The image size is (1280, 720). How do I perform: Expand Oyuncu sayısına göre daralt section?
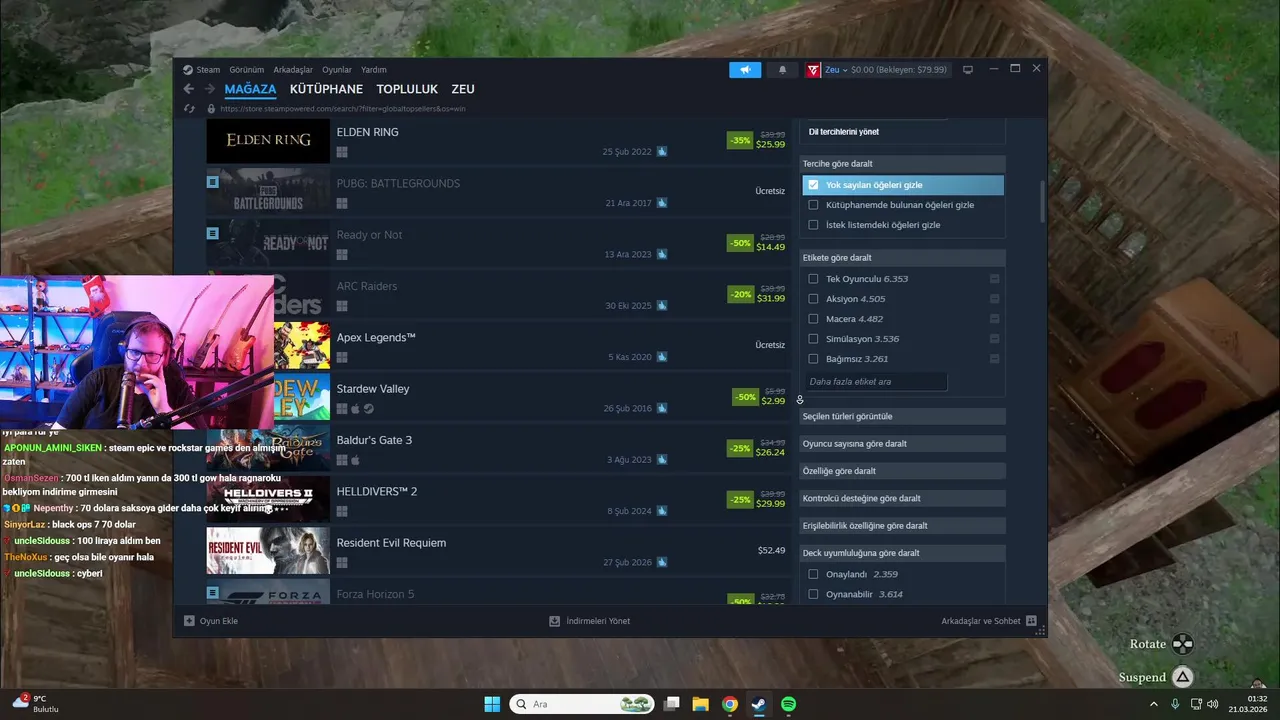point(902,443)
